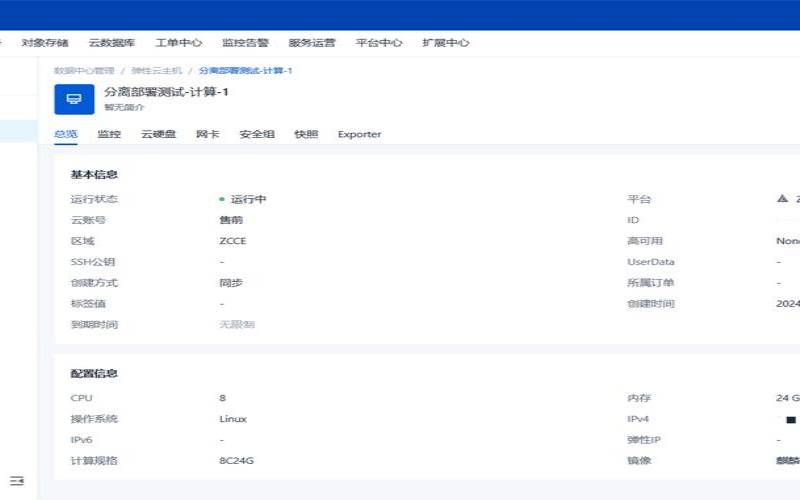The image size is (800, 500).
Task: Open the 对象存储 menu
Action: (x=45, y=43)
